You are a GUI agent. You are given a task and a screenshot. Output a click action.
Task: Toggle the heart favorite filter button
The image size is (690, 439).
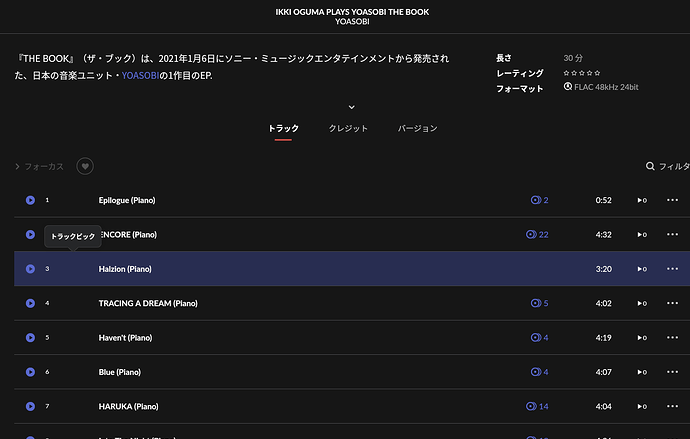(x=85, y=166)
